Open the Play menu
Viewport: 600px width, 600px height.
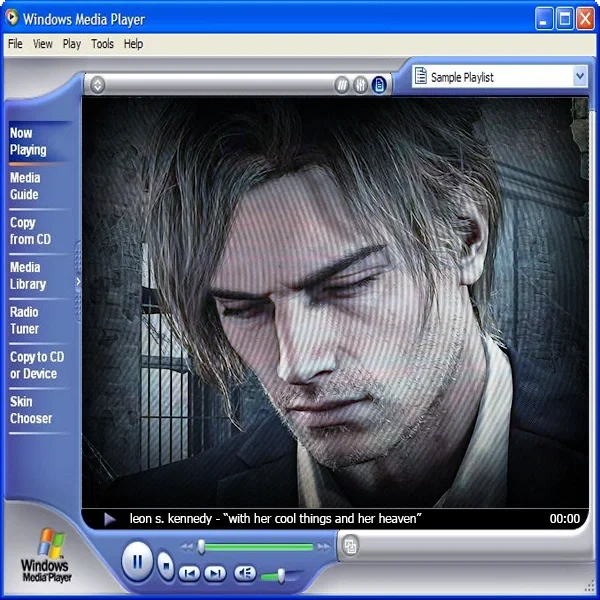(x=72, y=44)
